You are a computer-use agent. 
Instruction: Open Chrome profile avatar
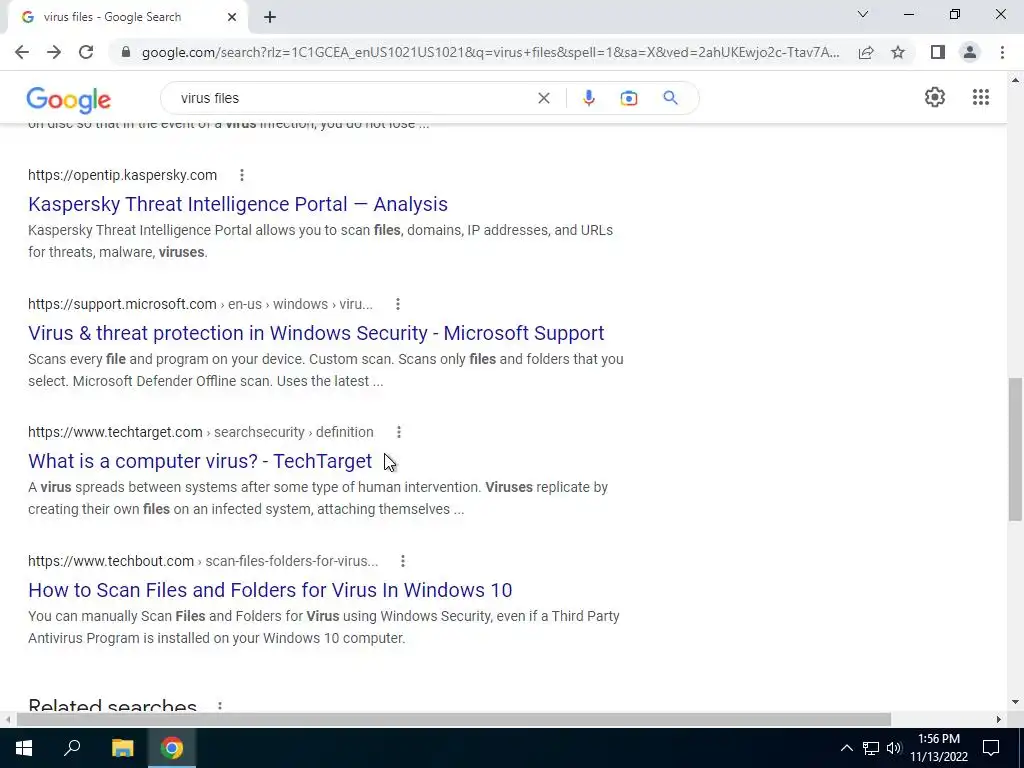tap(970, 52)
